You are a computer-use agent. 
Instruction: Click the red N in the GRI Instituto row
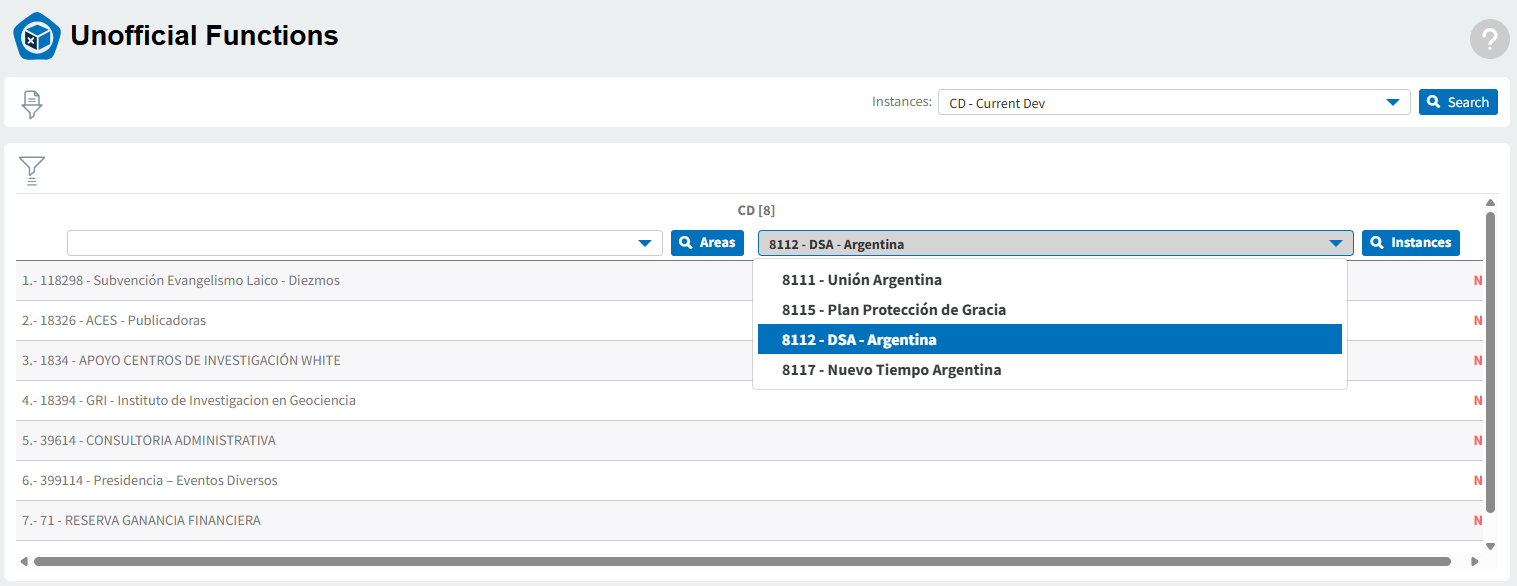pos(1478,401)
